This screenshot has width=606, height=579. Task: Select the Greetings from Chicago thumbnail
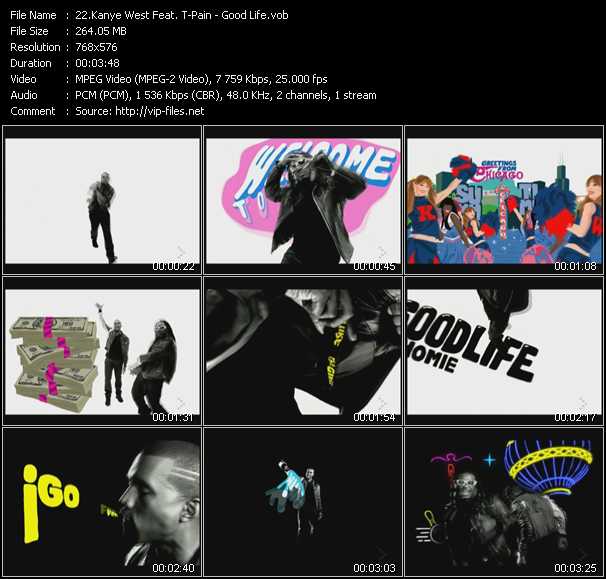tap(504, 200)
